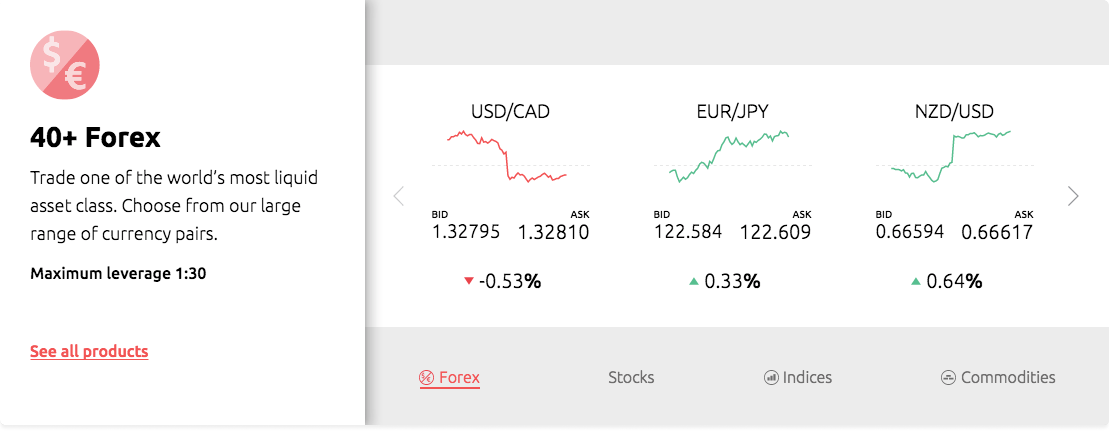
Task: Switch to the Stocks tab
Action: point(631,378)
